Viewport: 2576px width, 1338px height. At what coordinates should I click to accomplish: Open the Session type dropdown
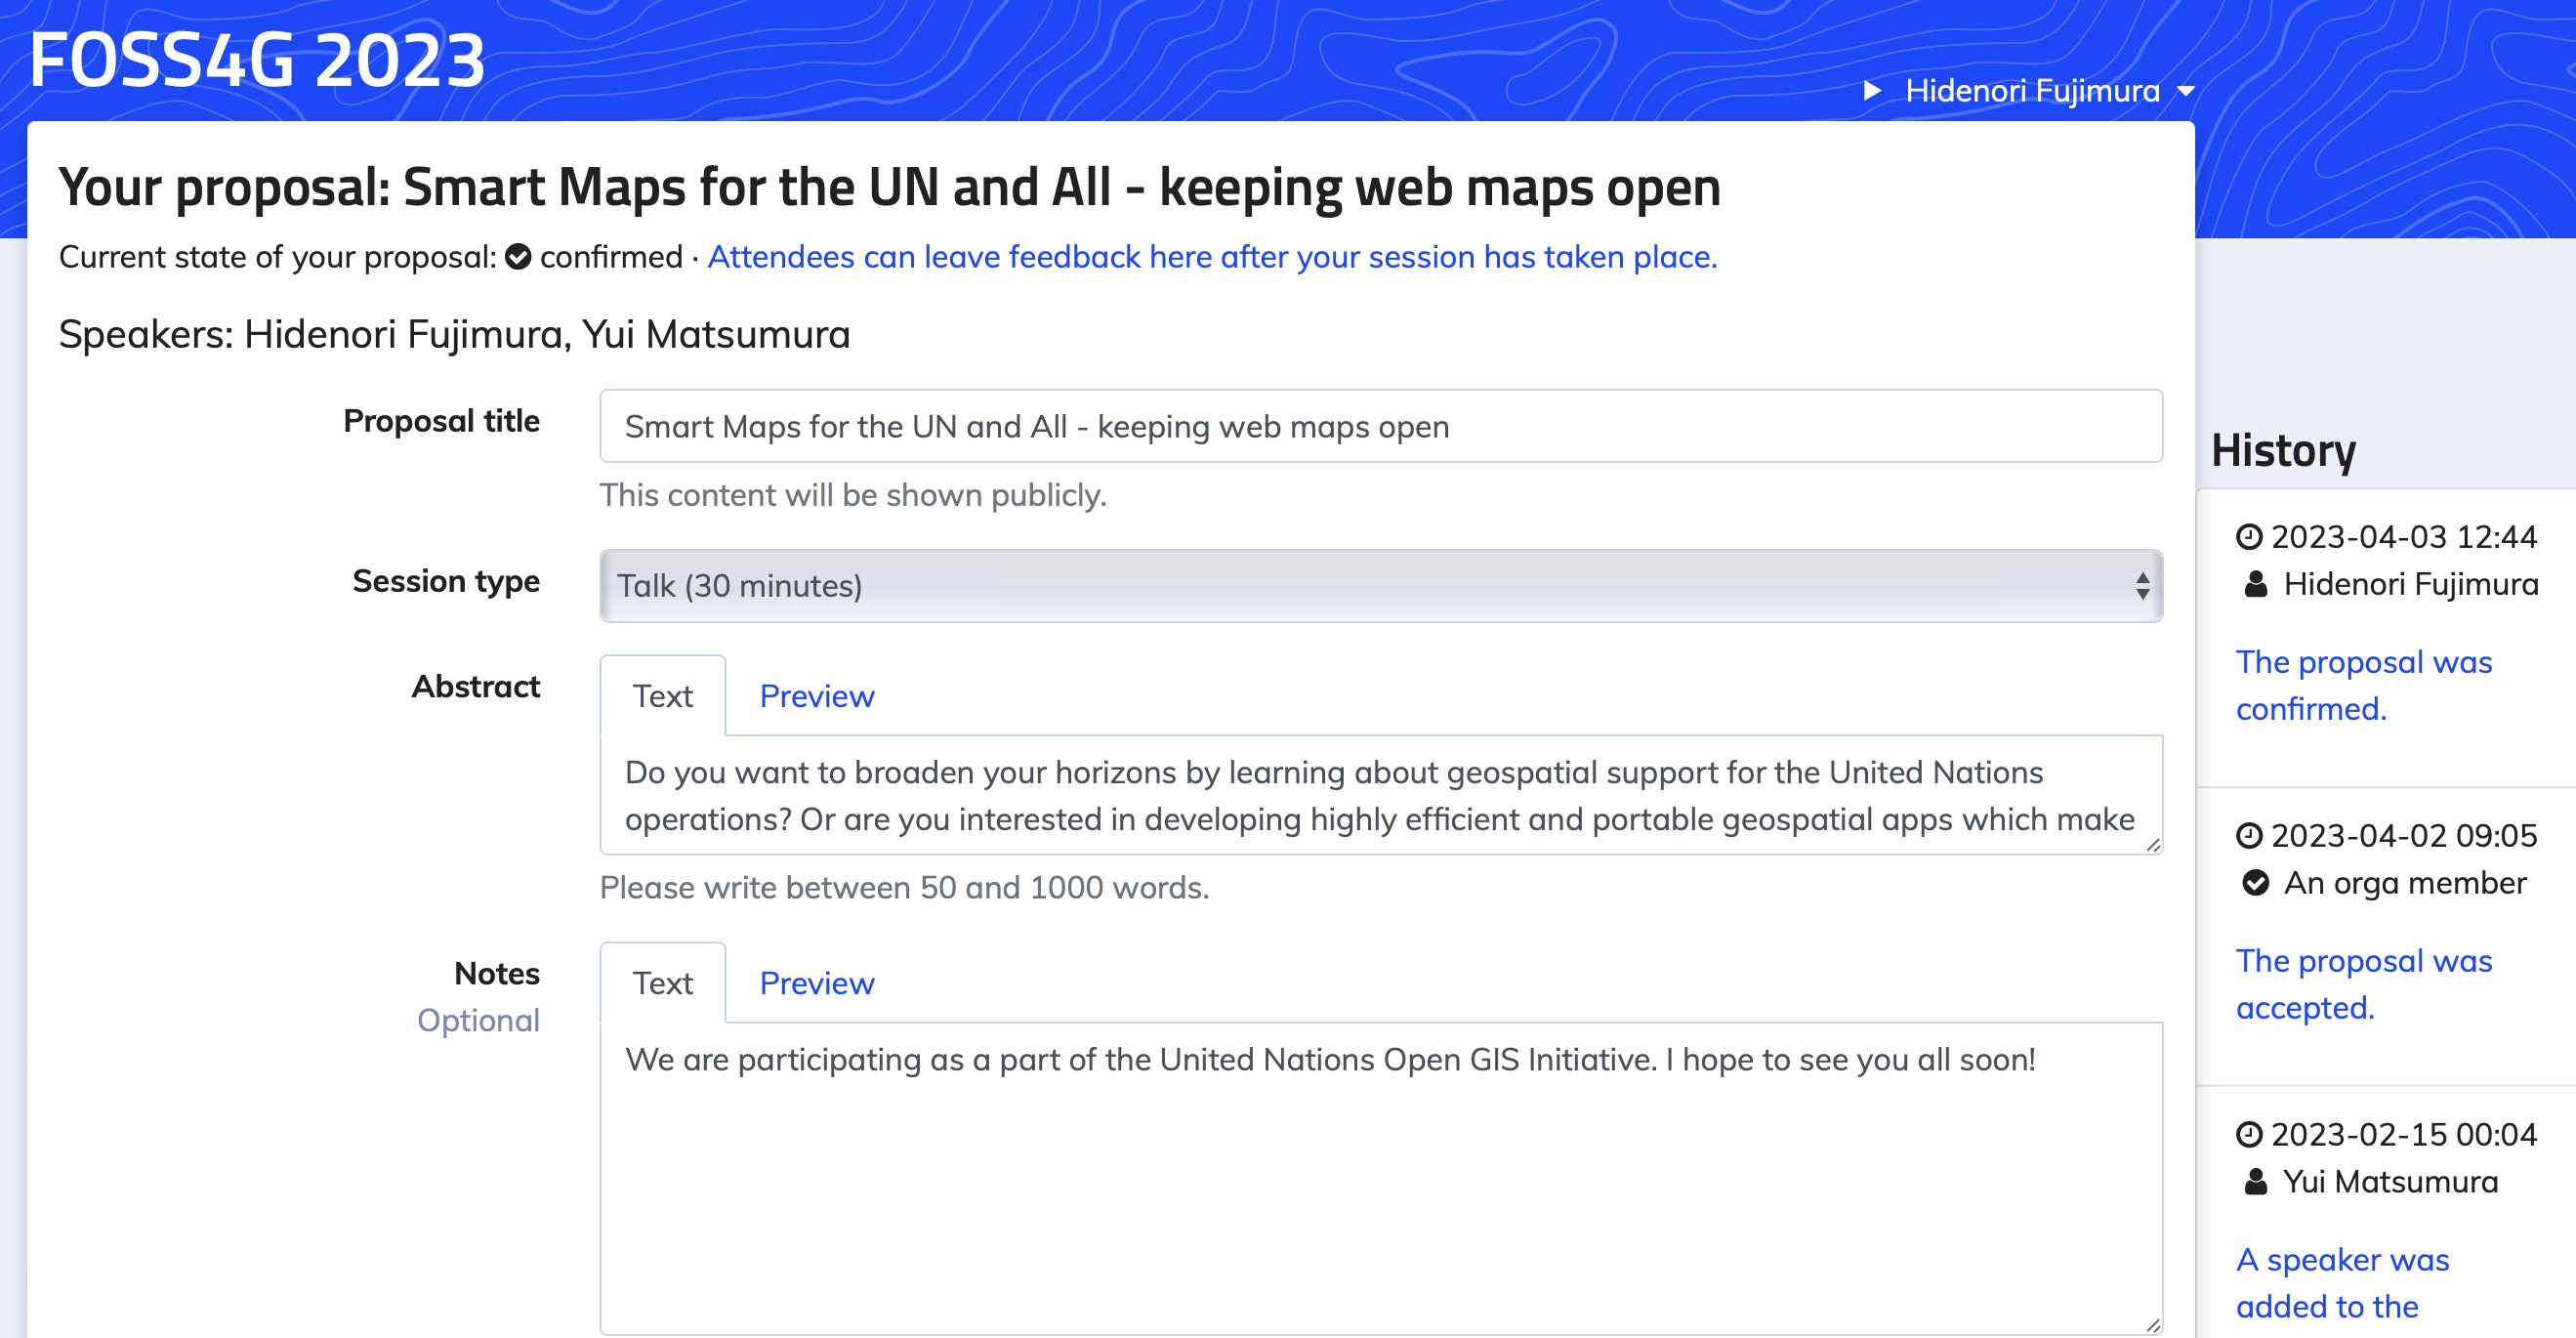(1380, 585)
